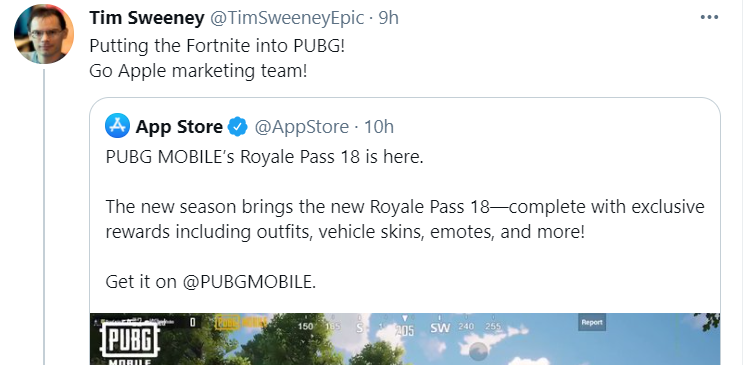
Task: Click the 205 compass bearing indicator
Action: click(405, 330)
